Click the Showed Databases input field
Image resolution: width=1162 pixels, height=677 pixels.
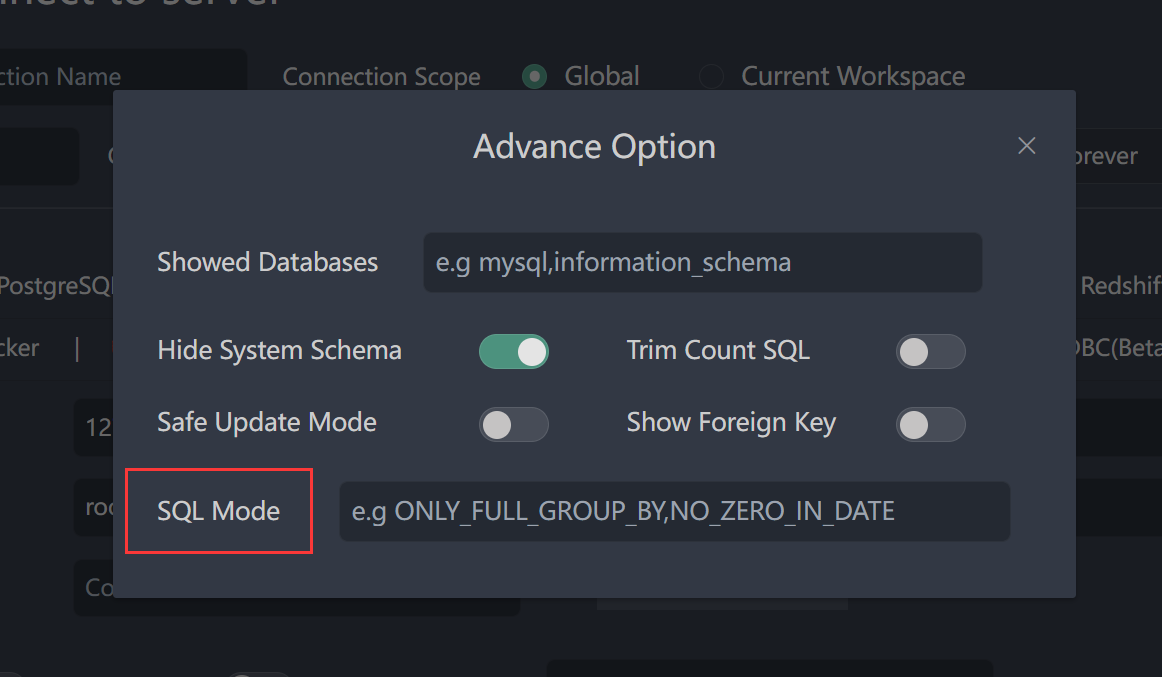tap(702, 262)
